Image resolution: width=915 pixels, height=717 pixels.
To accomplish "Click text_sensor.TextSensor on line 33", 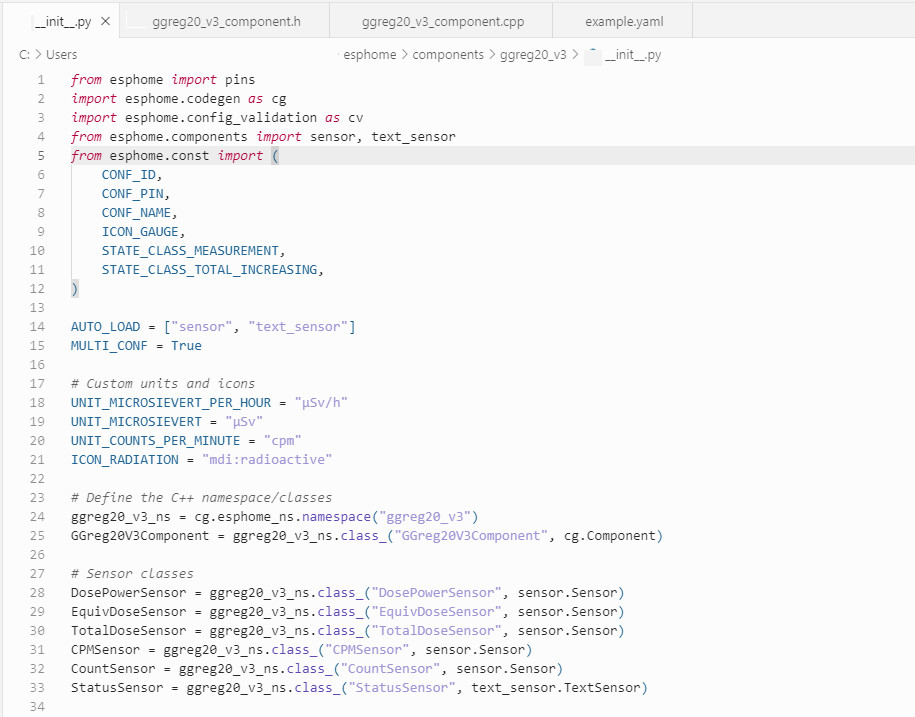I will point(559,688).
